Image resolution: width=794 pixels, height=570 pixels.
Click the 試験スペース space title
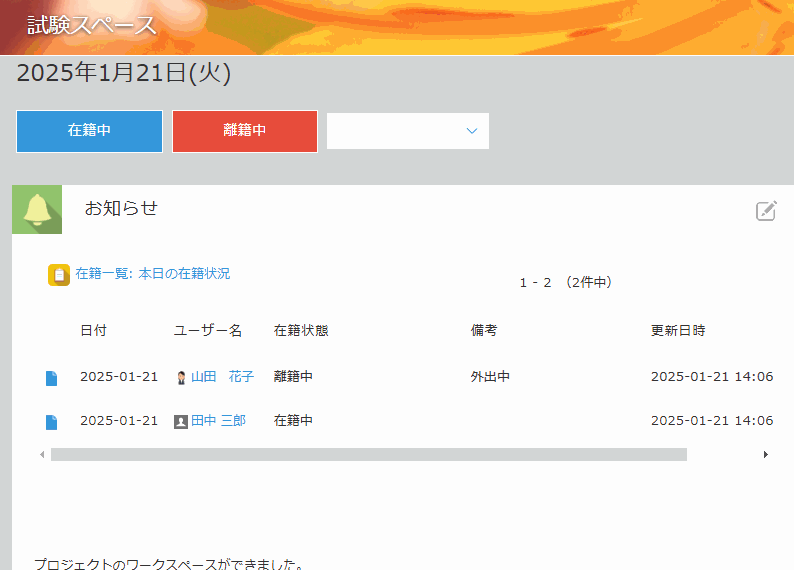92,26
